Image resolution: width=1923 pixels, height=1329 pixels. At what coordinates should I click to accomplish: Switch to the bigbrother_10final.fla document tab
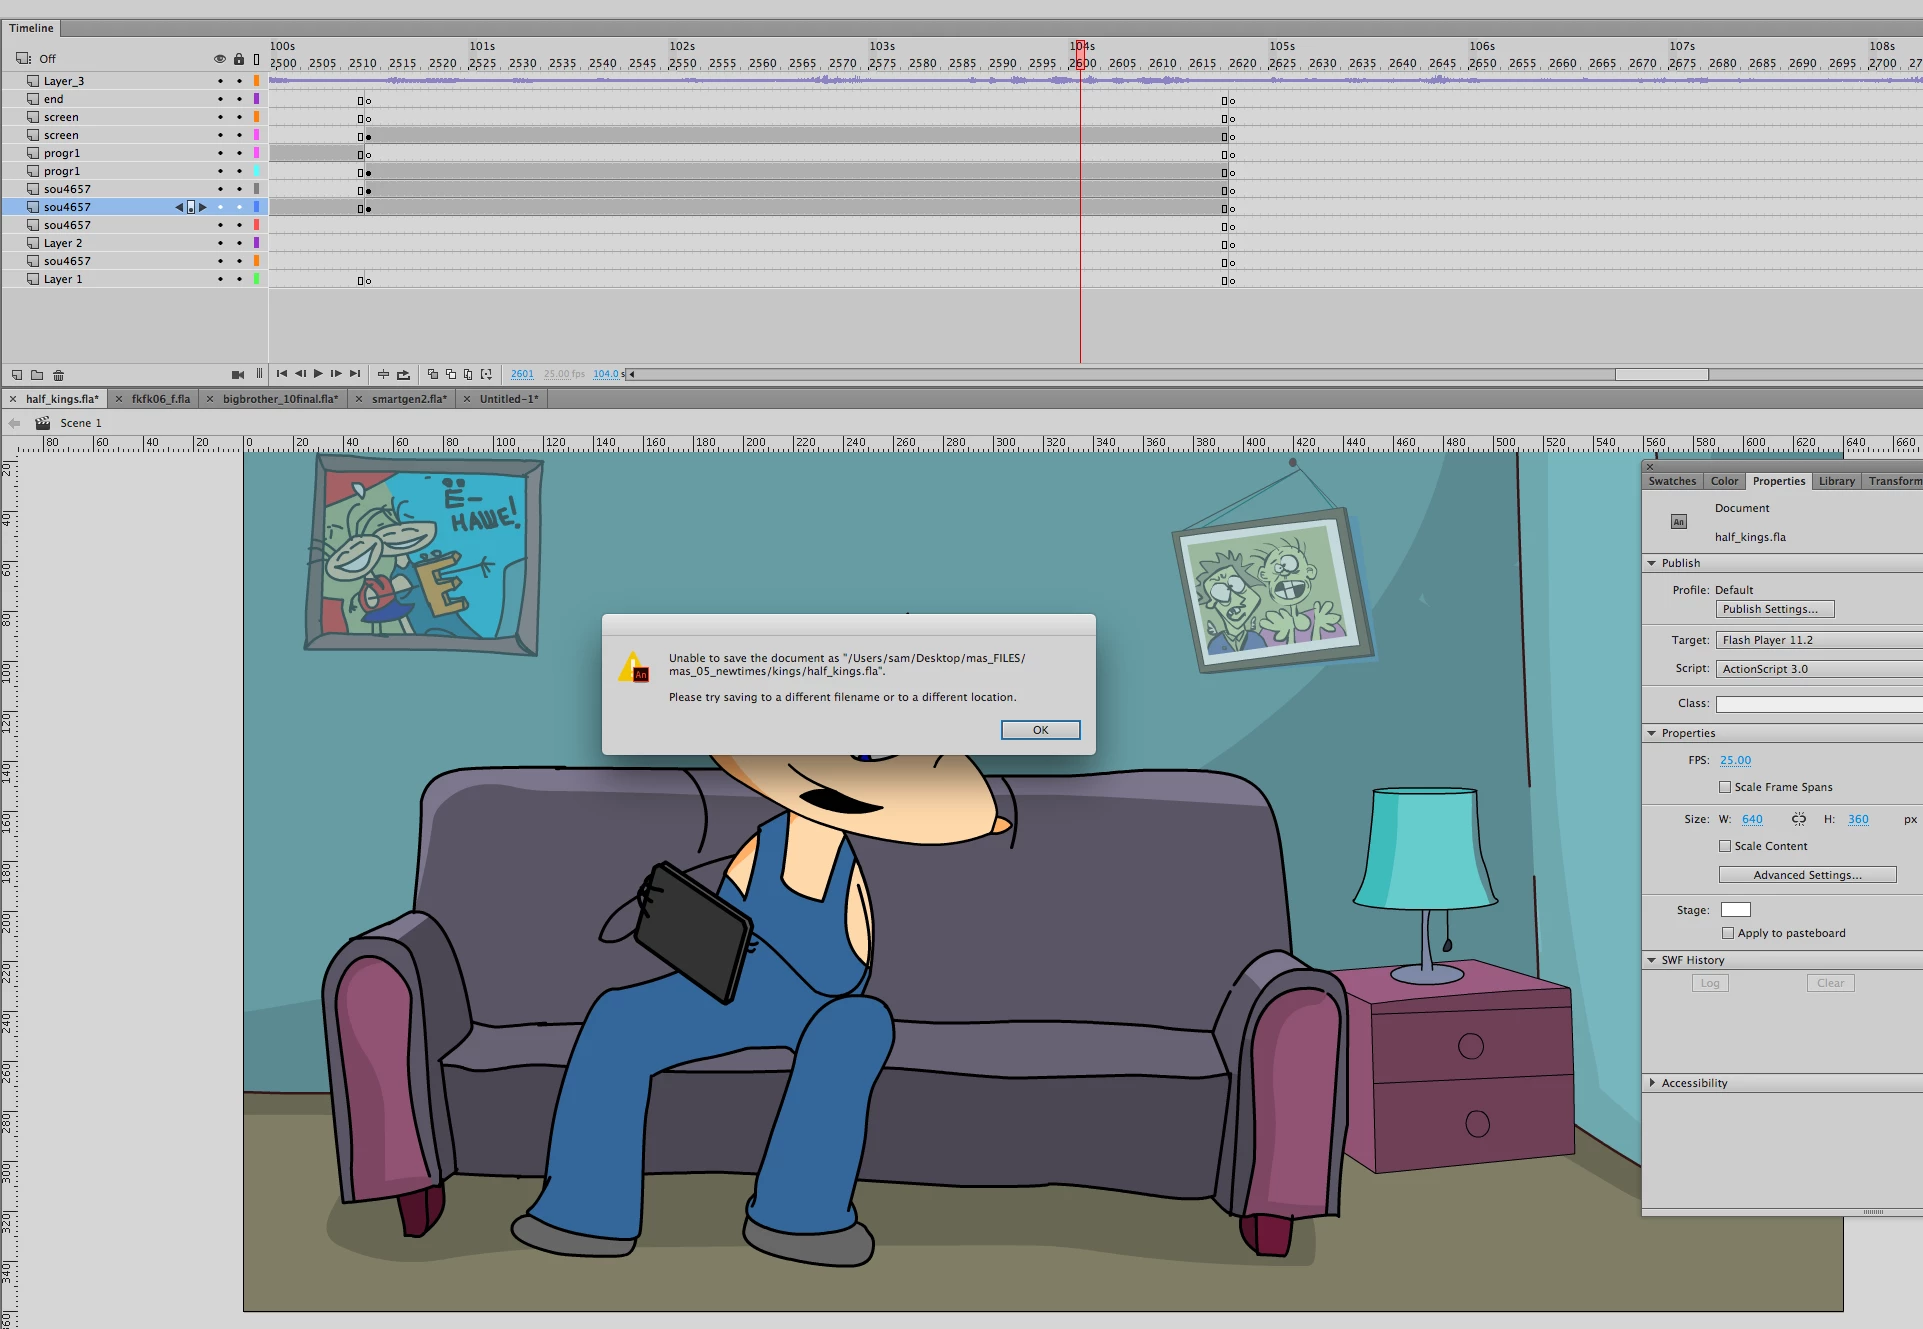[280, 399]
